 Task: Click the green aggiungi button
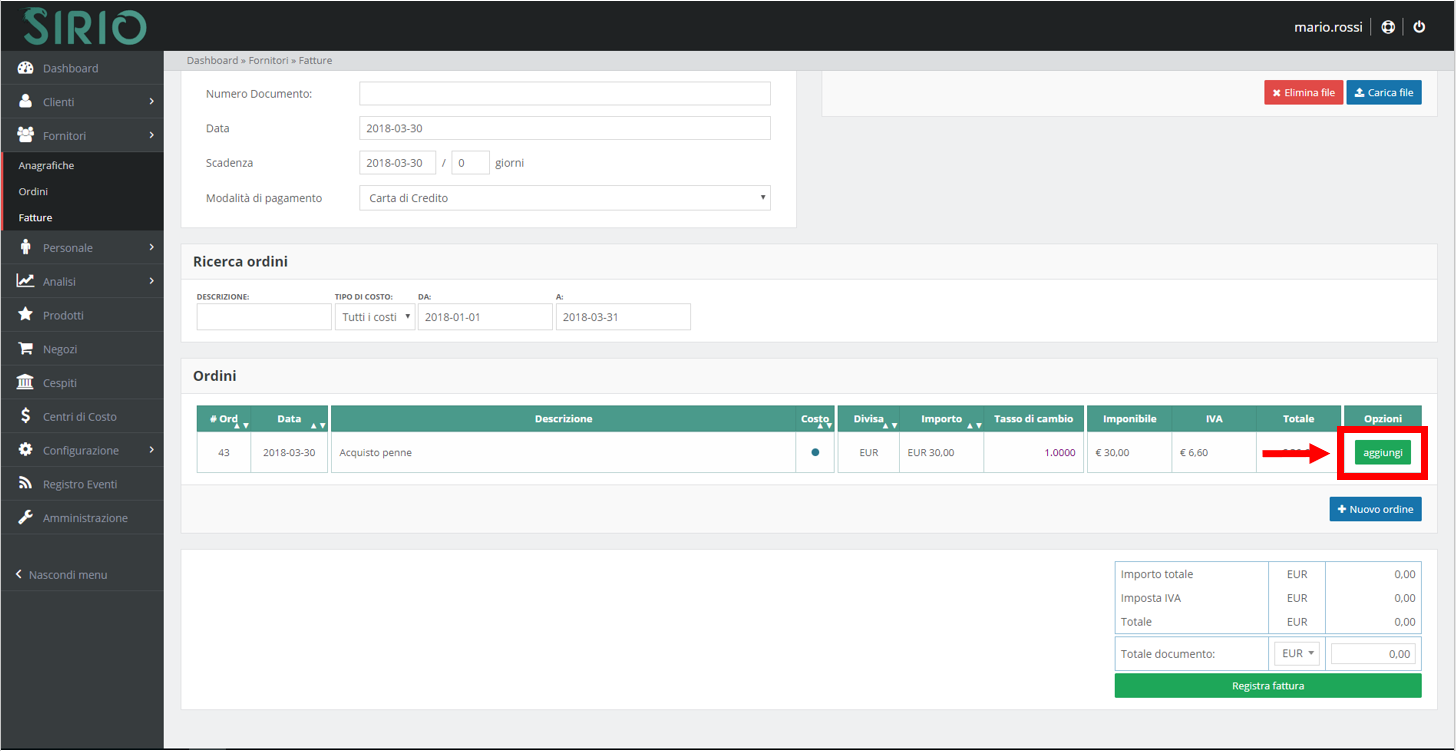tap(1382, 453)
